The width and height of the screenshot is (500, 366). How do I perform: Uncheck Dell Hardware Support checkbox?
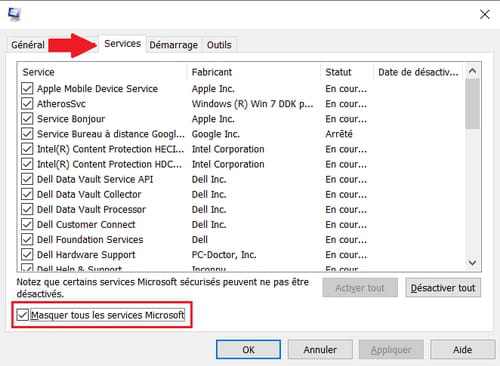tap(27, 255)
